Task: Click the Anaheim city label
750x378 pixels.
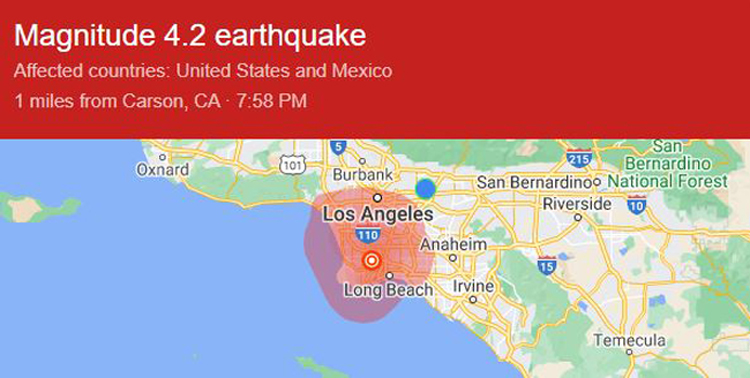Action: (x=453, y=245)
